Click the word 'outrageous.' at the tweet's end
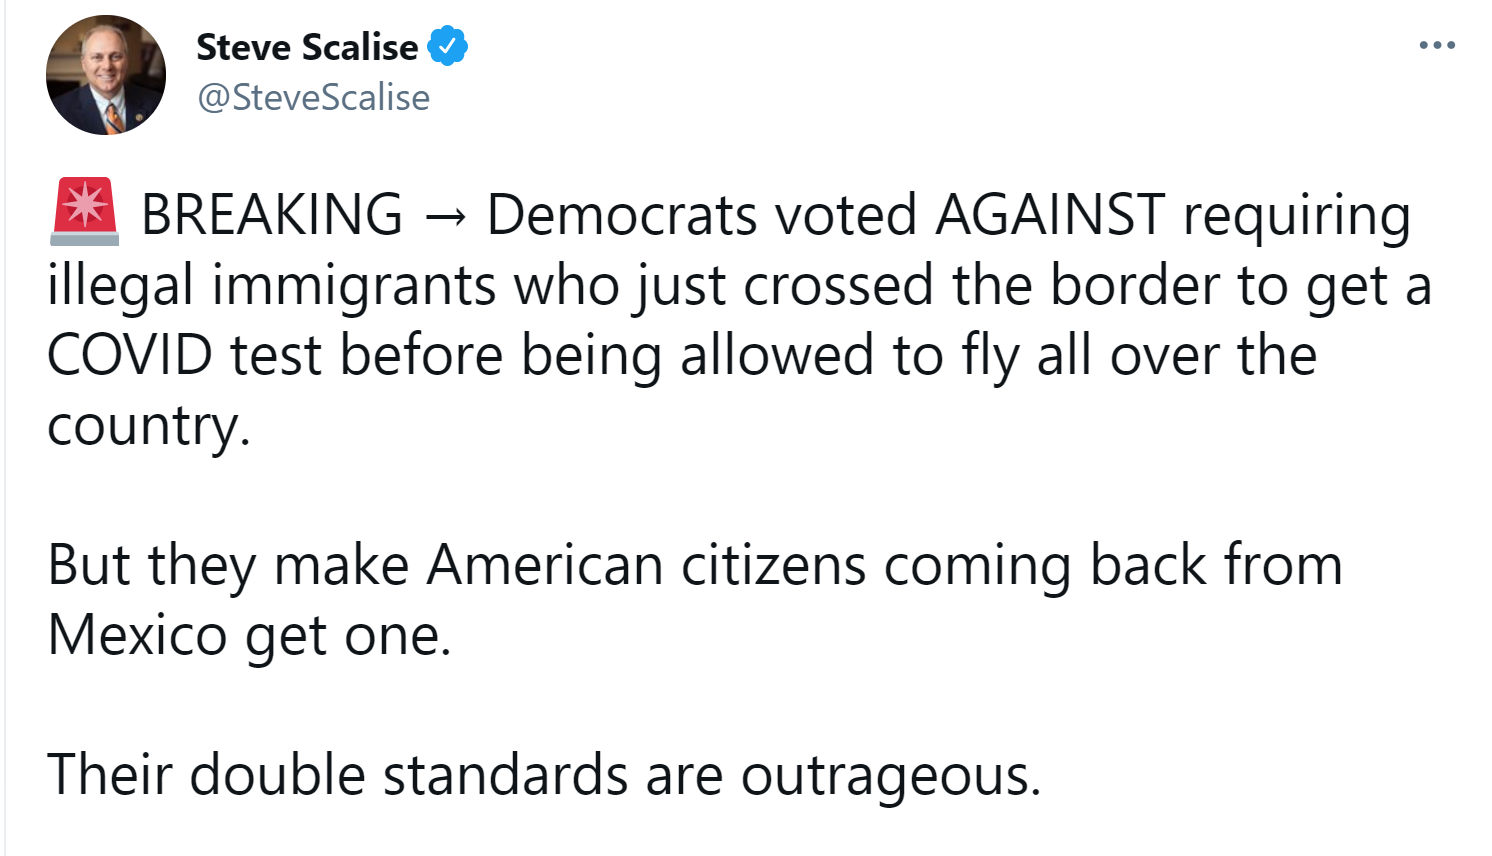Screen dimensions: 1492x856 click(x=890, y=777)
